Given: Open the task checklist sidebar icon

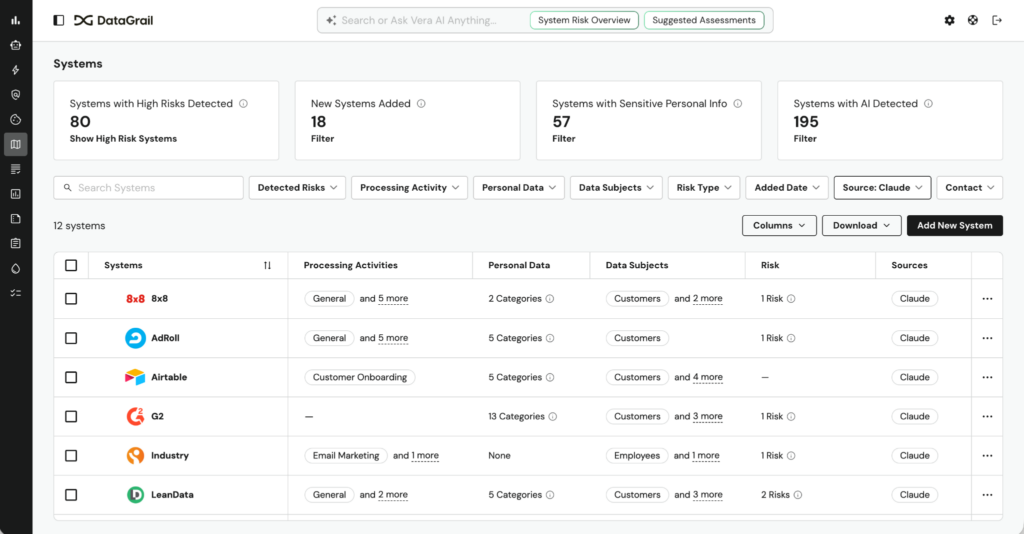Looking at the screenshot, I should [x=16, y=293].
